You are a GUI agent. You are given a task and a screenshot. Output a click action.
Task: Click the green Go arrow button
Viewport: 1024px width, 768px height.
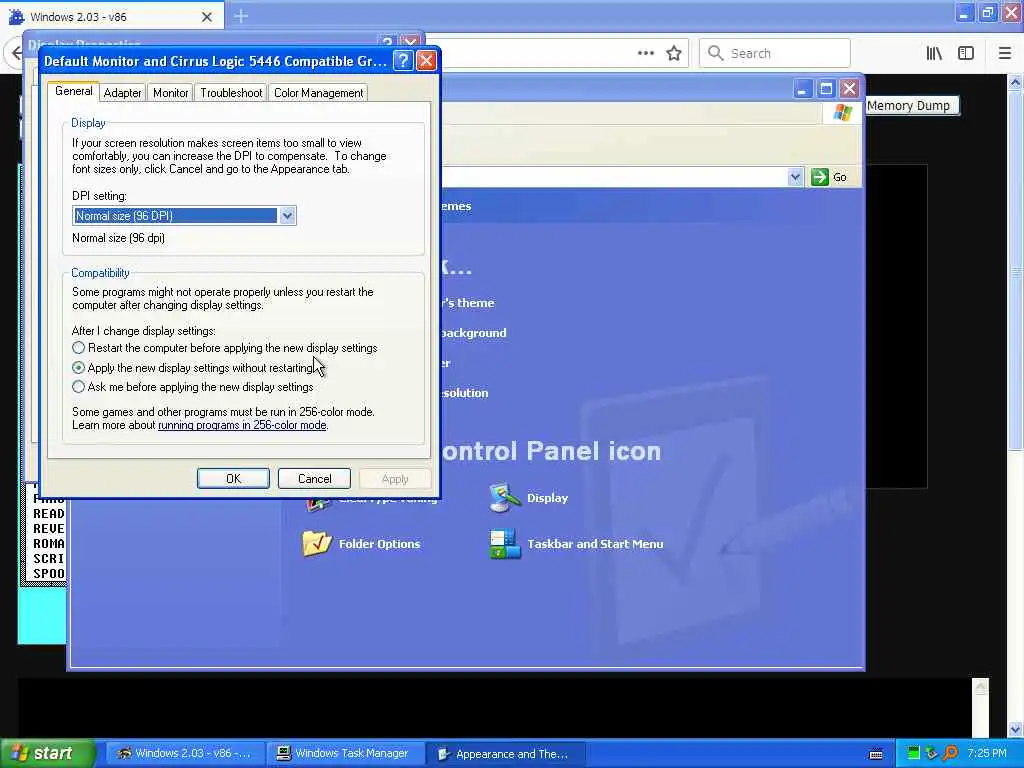(819, 177)
